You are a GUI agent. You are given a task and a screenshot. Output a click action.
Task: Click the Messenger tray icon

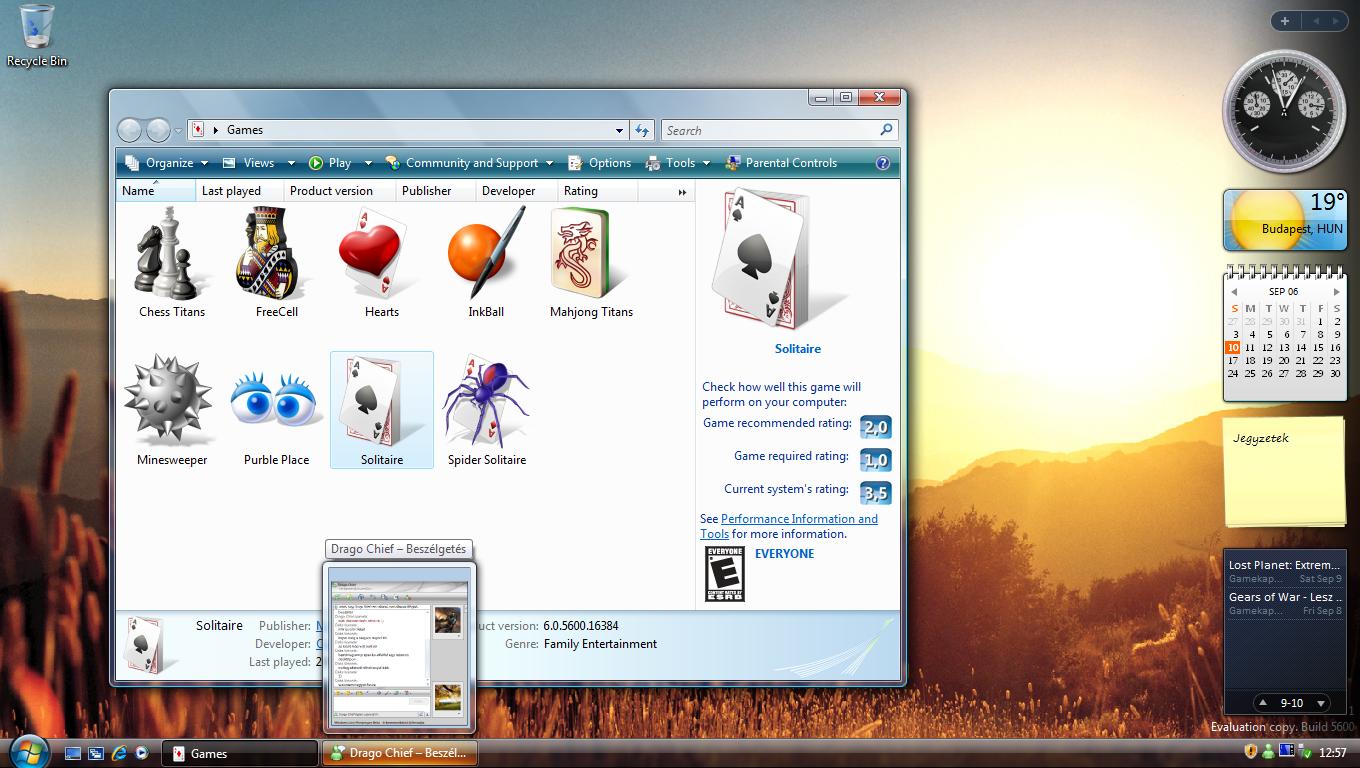(x=1268, y=752)
